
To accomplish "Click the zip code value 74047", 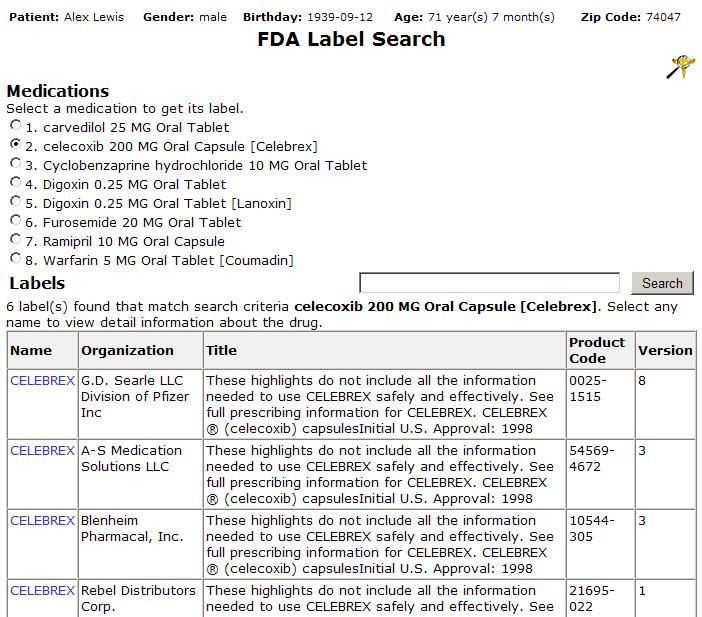I will pos(663,17).
